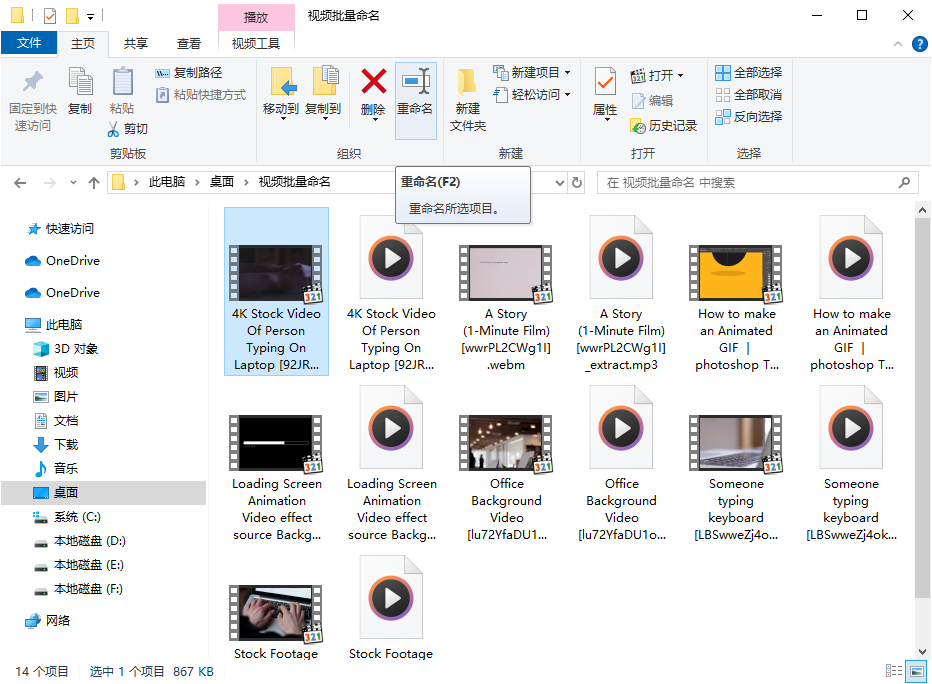
Task: Switch to large thumbnails view in status bar
Action: click(915, 671)
